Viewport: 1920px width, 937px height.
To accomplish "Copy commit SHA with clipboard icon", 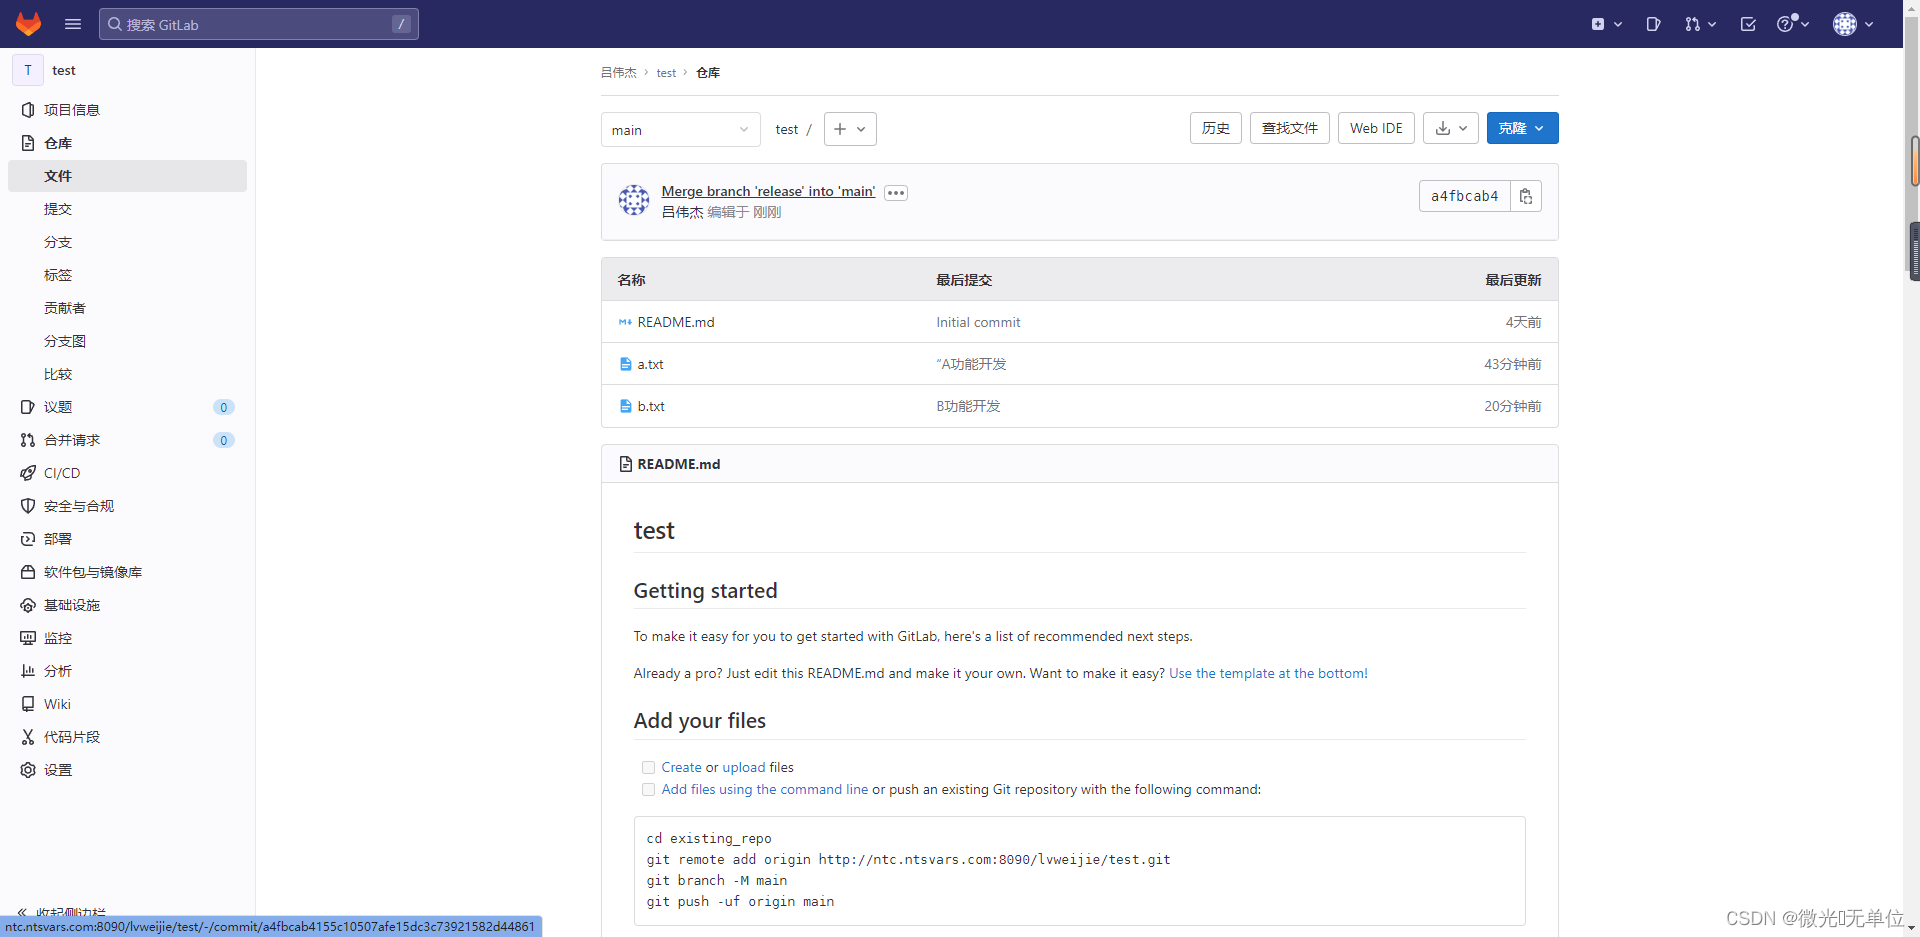I will [x=1526, y=196].
